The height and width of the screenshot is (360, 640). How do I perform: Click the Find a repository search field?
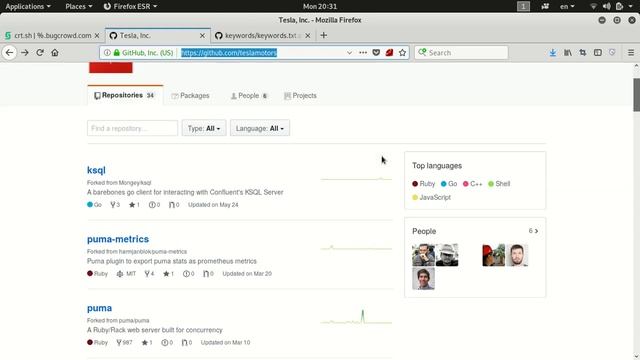click(x=132, y=128)
